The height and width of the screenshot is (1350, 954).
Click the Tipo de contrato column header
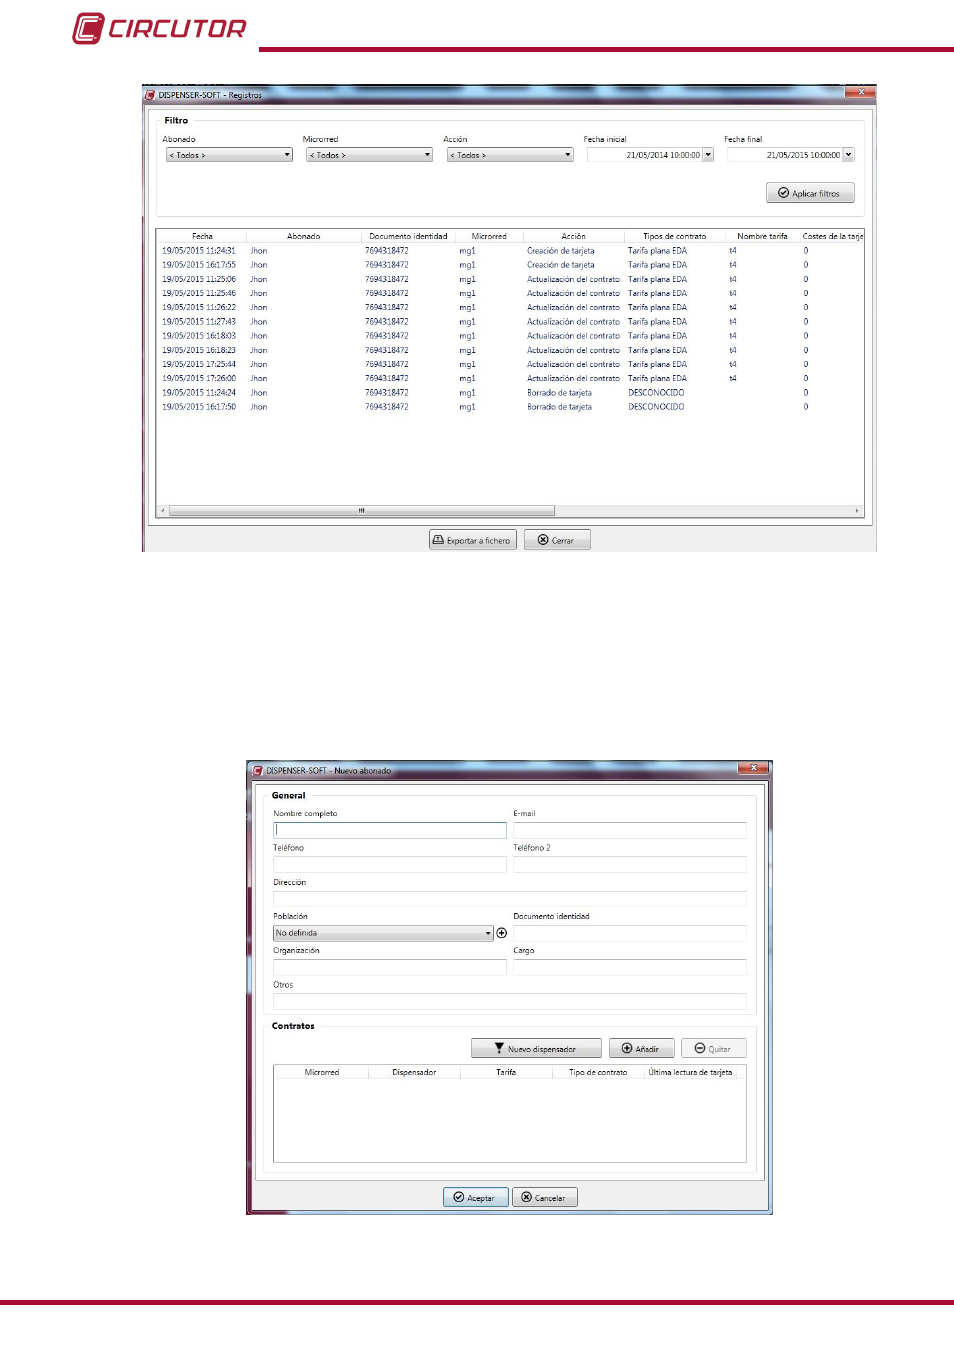[x=598, y=1072]
